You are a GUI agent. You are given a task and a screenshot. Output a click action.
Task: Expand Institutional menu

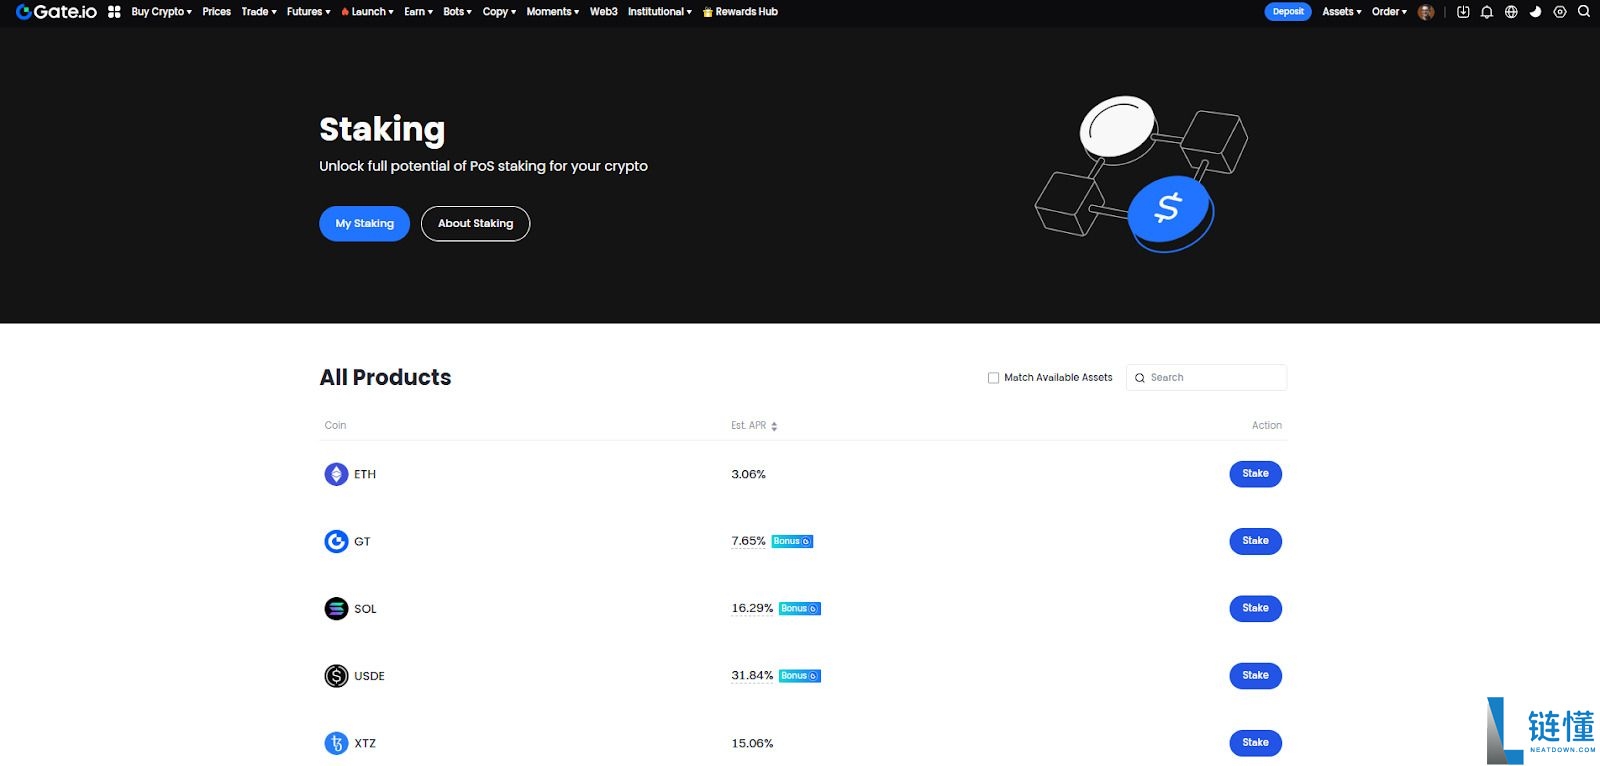660,12
